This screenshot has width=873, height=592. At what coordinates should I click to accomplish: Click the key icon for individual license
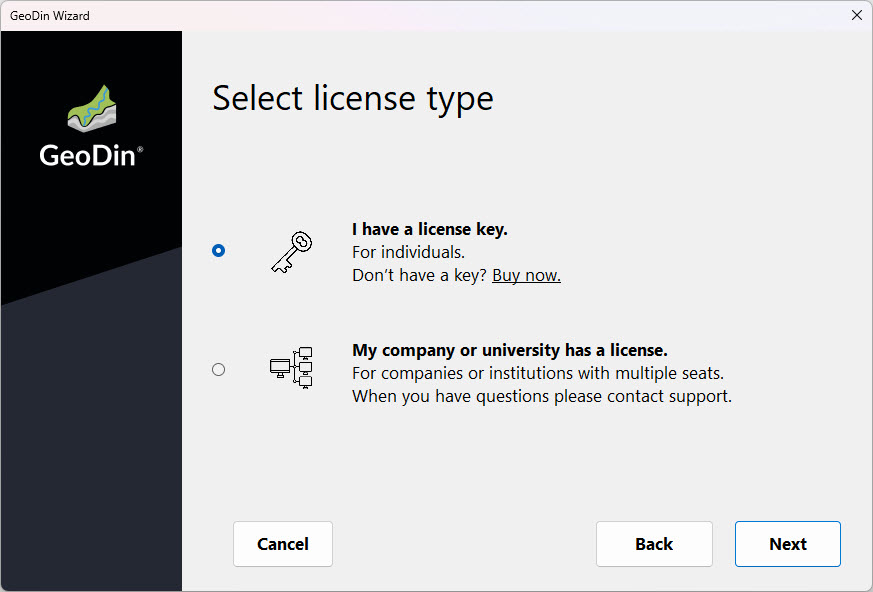[291, 251]
